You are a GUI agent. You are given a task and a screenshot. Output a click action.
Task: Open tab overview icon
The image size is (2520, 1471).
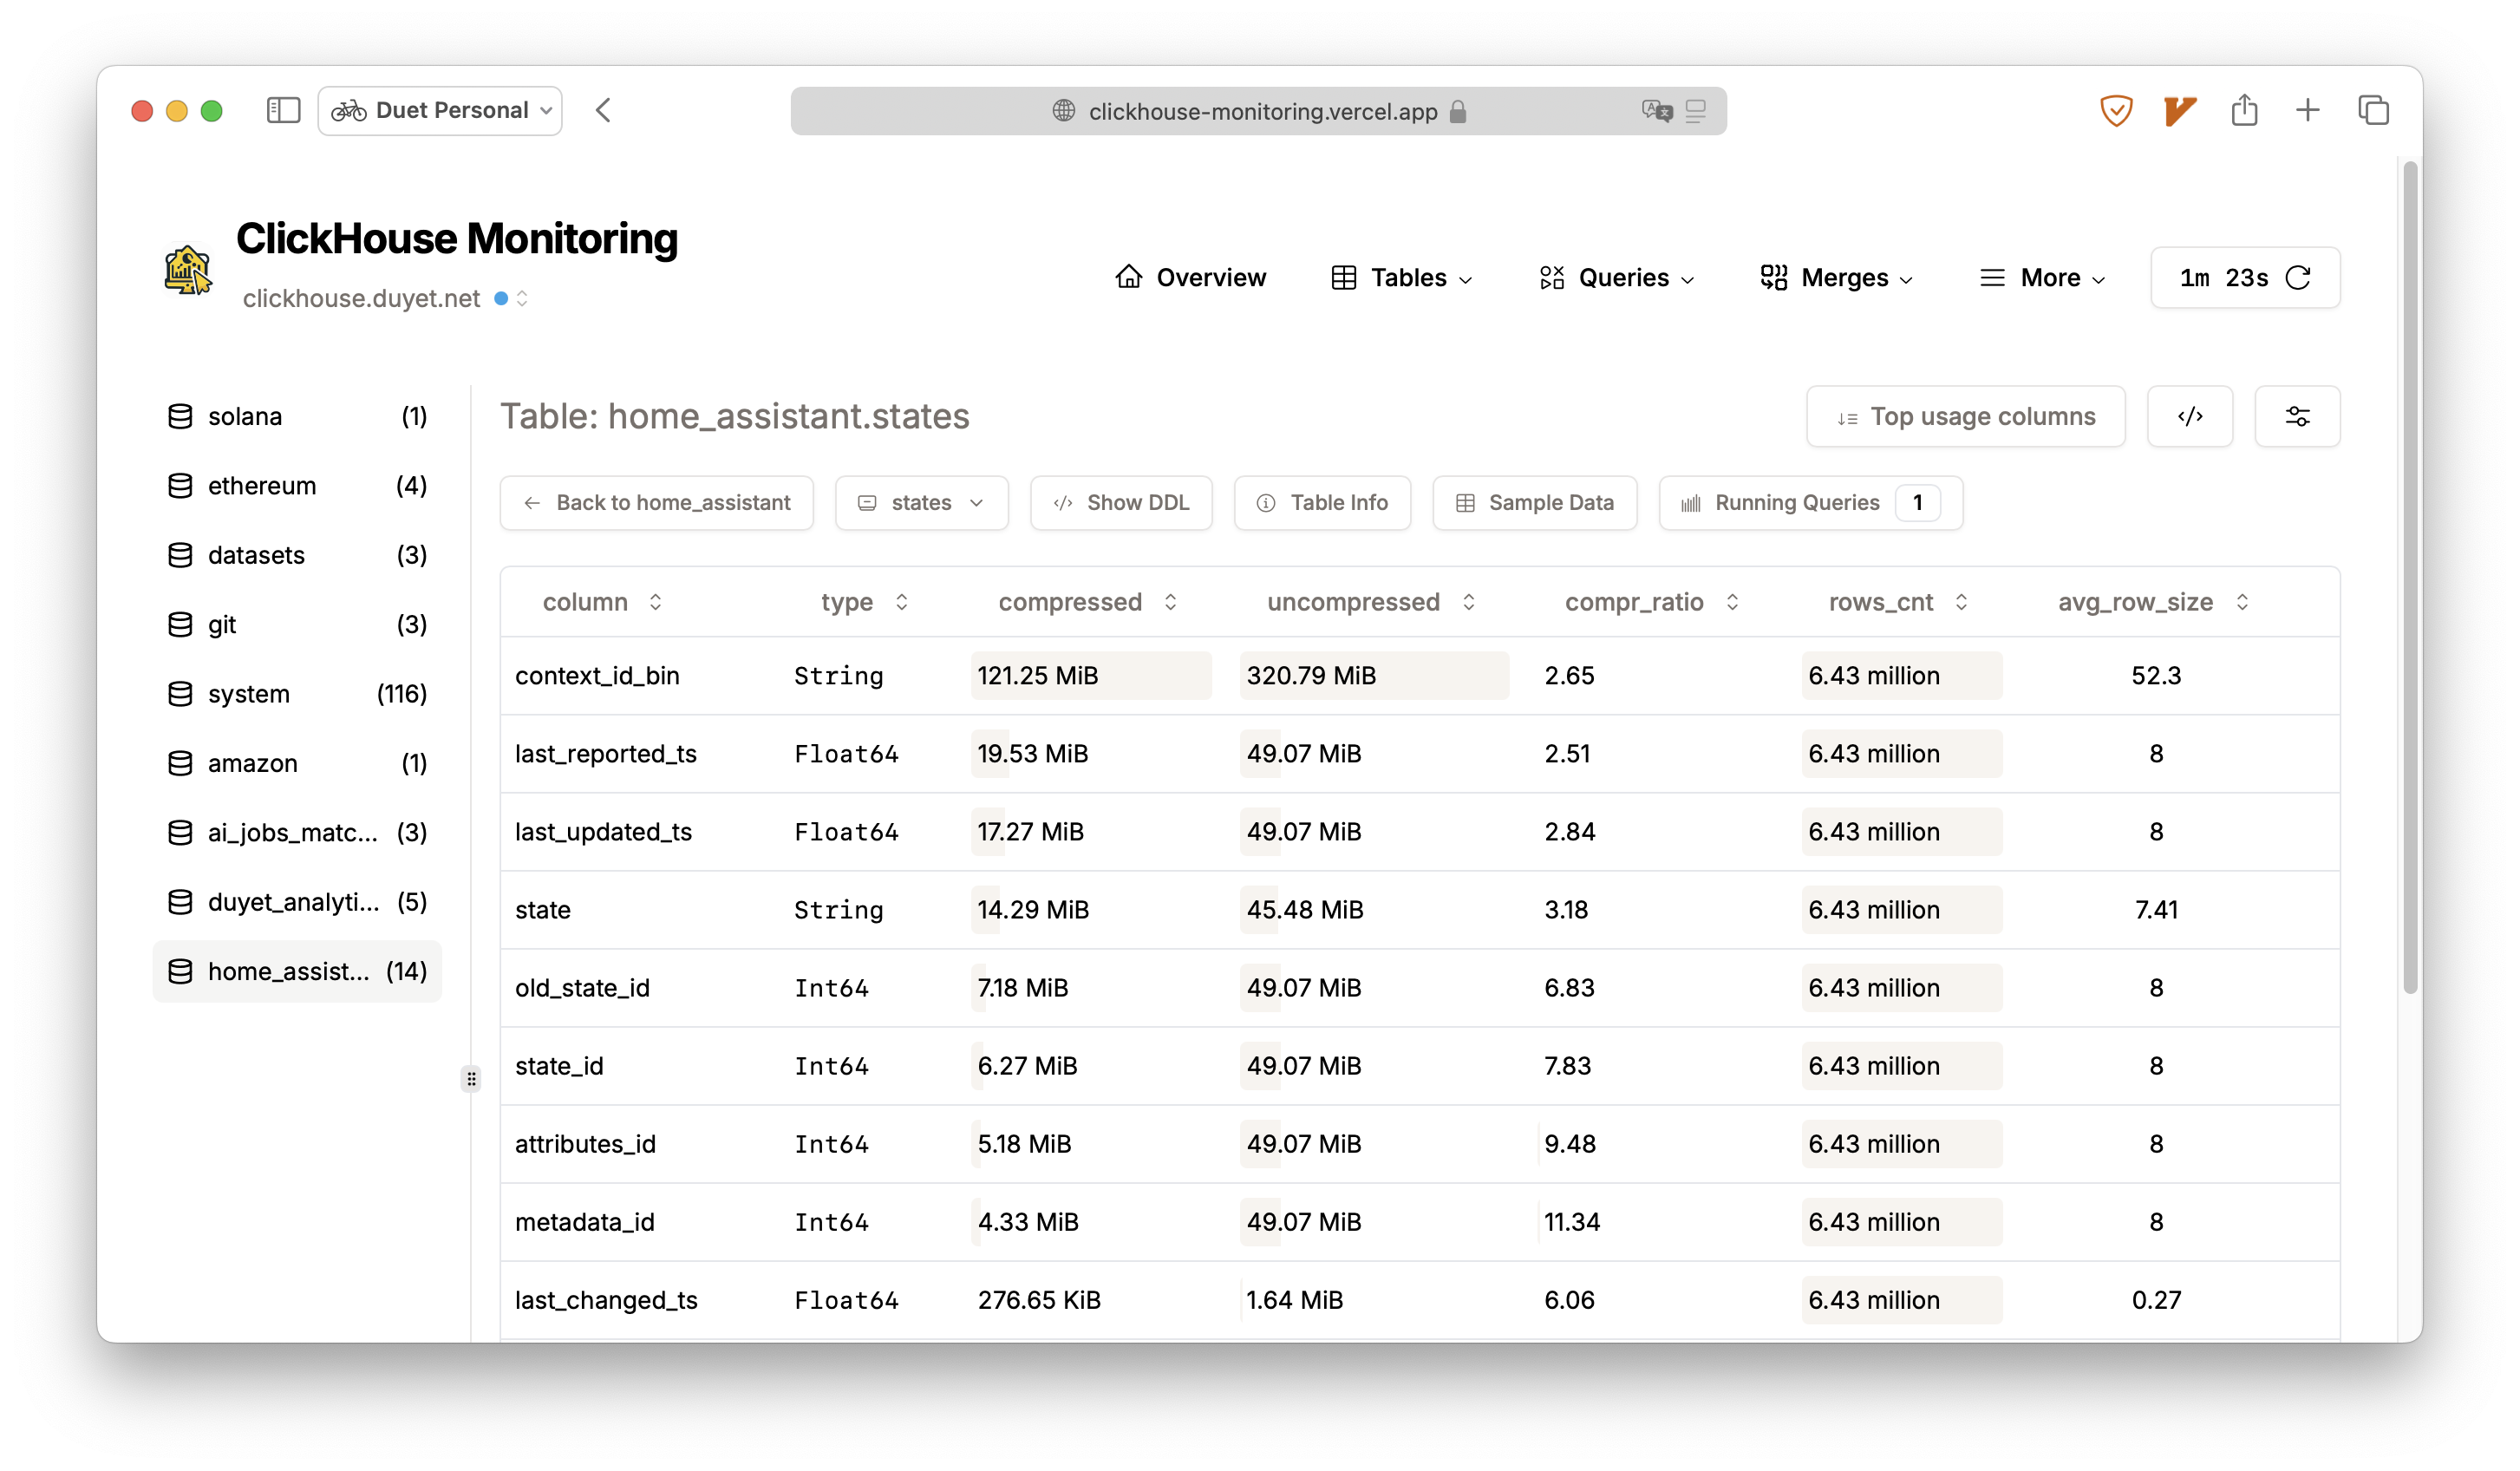click(x=2373, y=110)
